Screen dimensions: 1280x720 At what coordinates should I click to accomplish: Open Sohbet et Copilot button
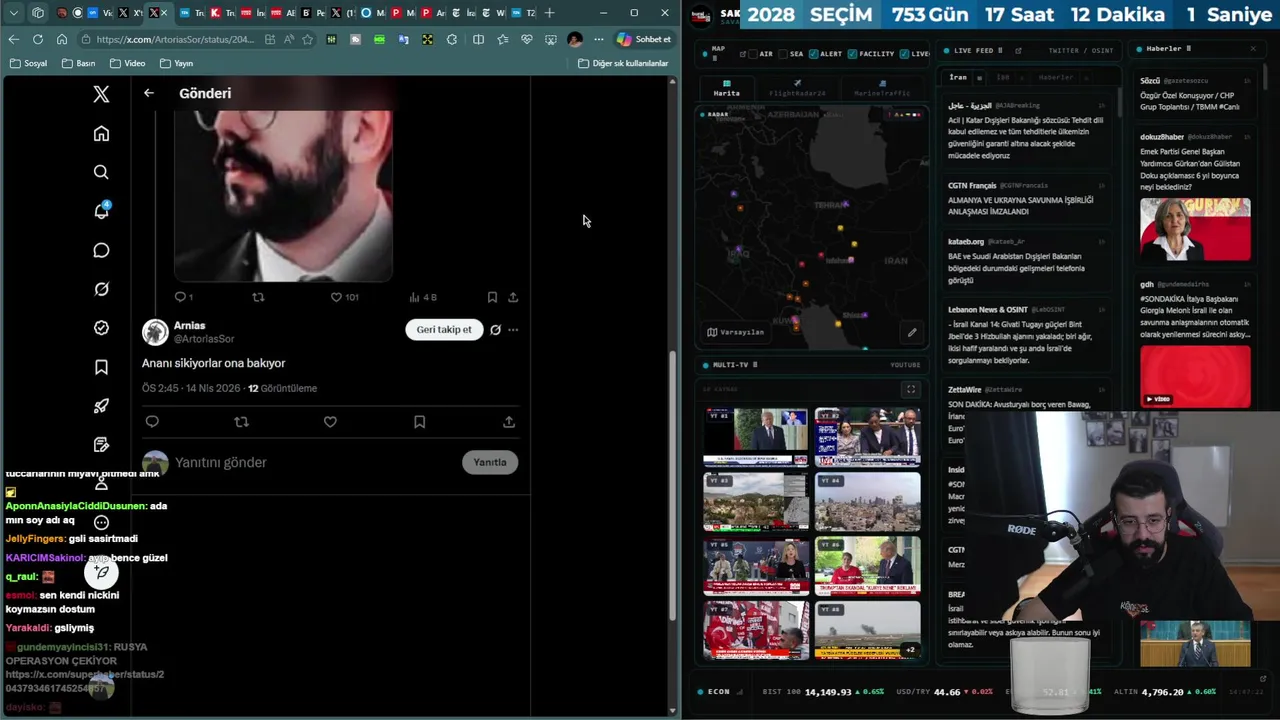tap(645, 39)
